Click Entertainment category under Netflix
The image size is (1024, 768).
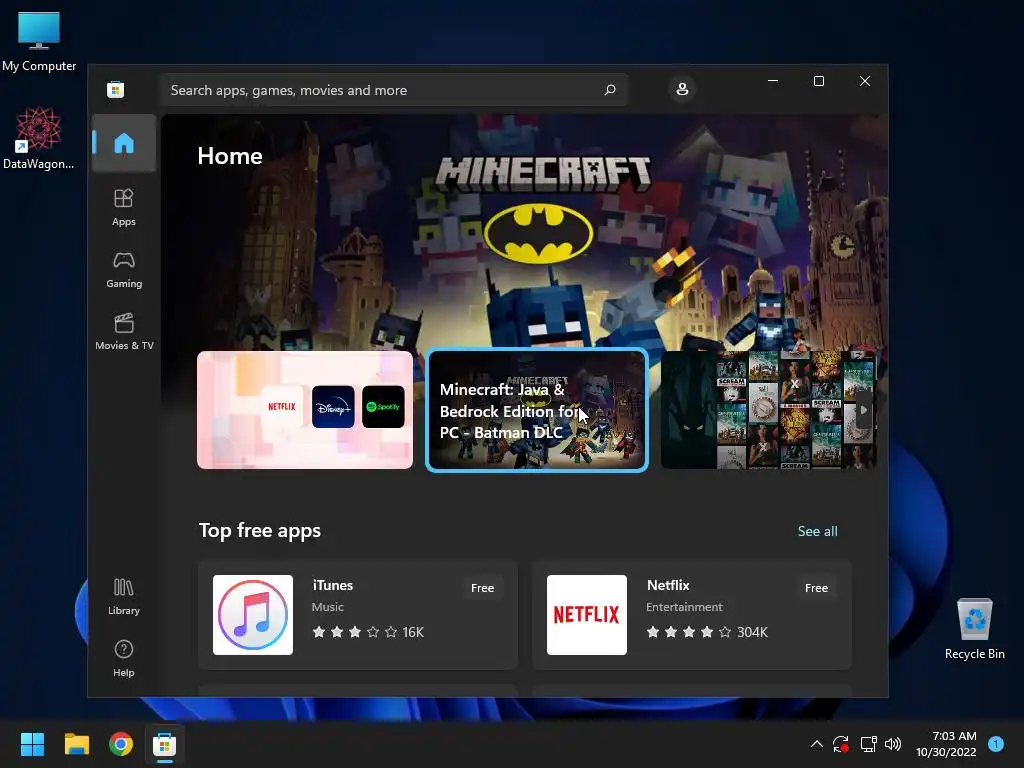tap(684, 607)
